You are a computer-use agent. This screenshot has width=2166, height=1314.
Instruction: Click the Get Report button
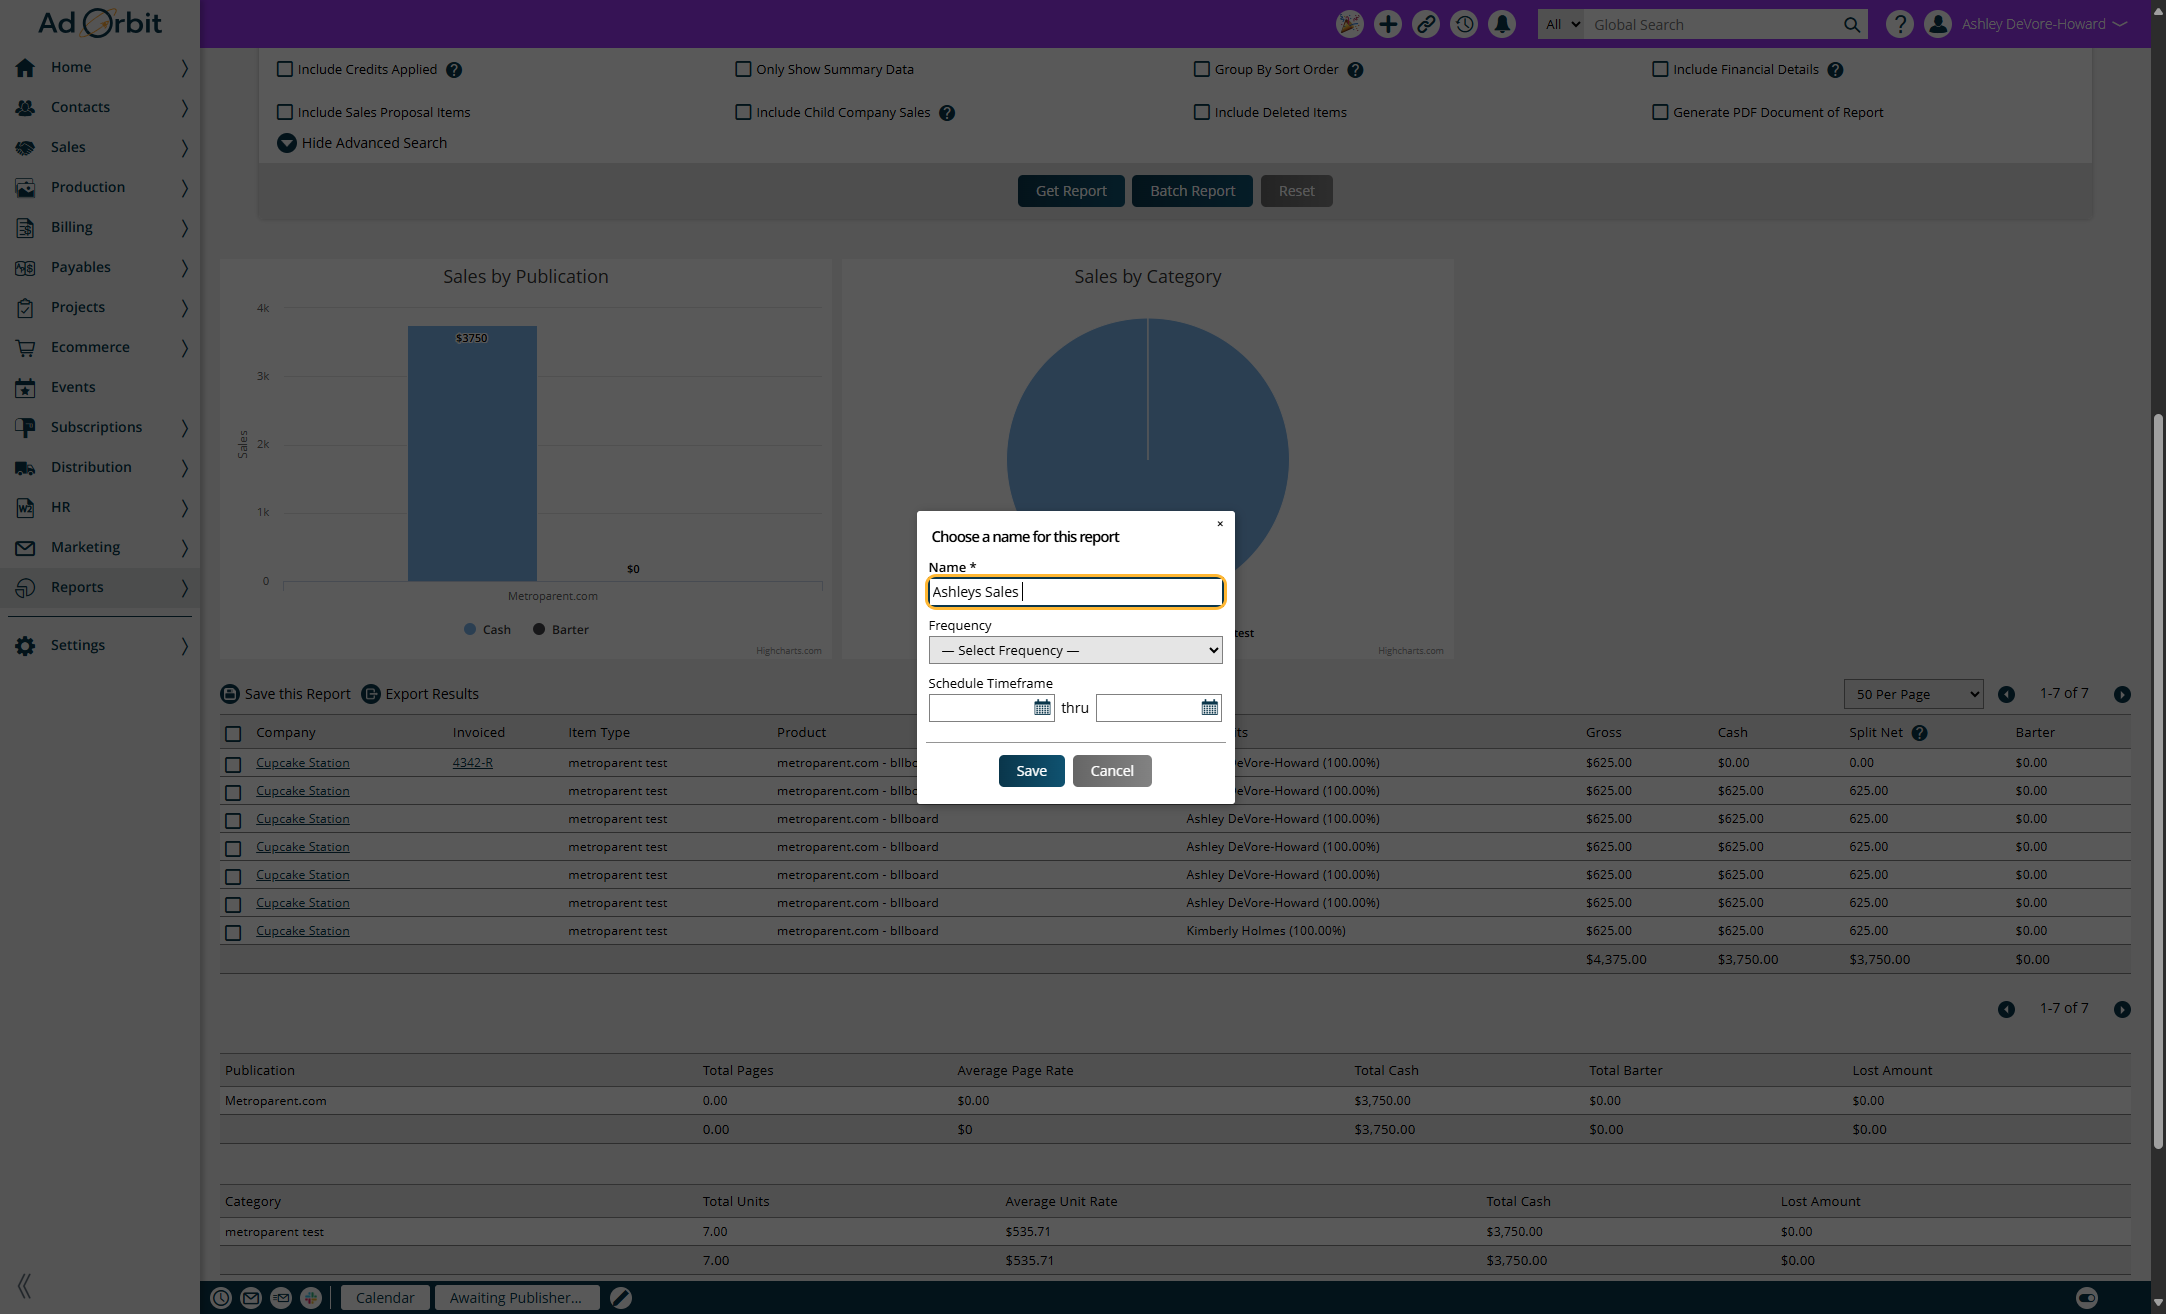(x=1071, y=191)
